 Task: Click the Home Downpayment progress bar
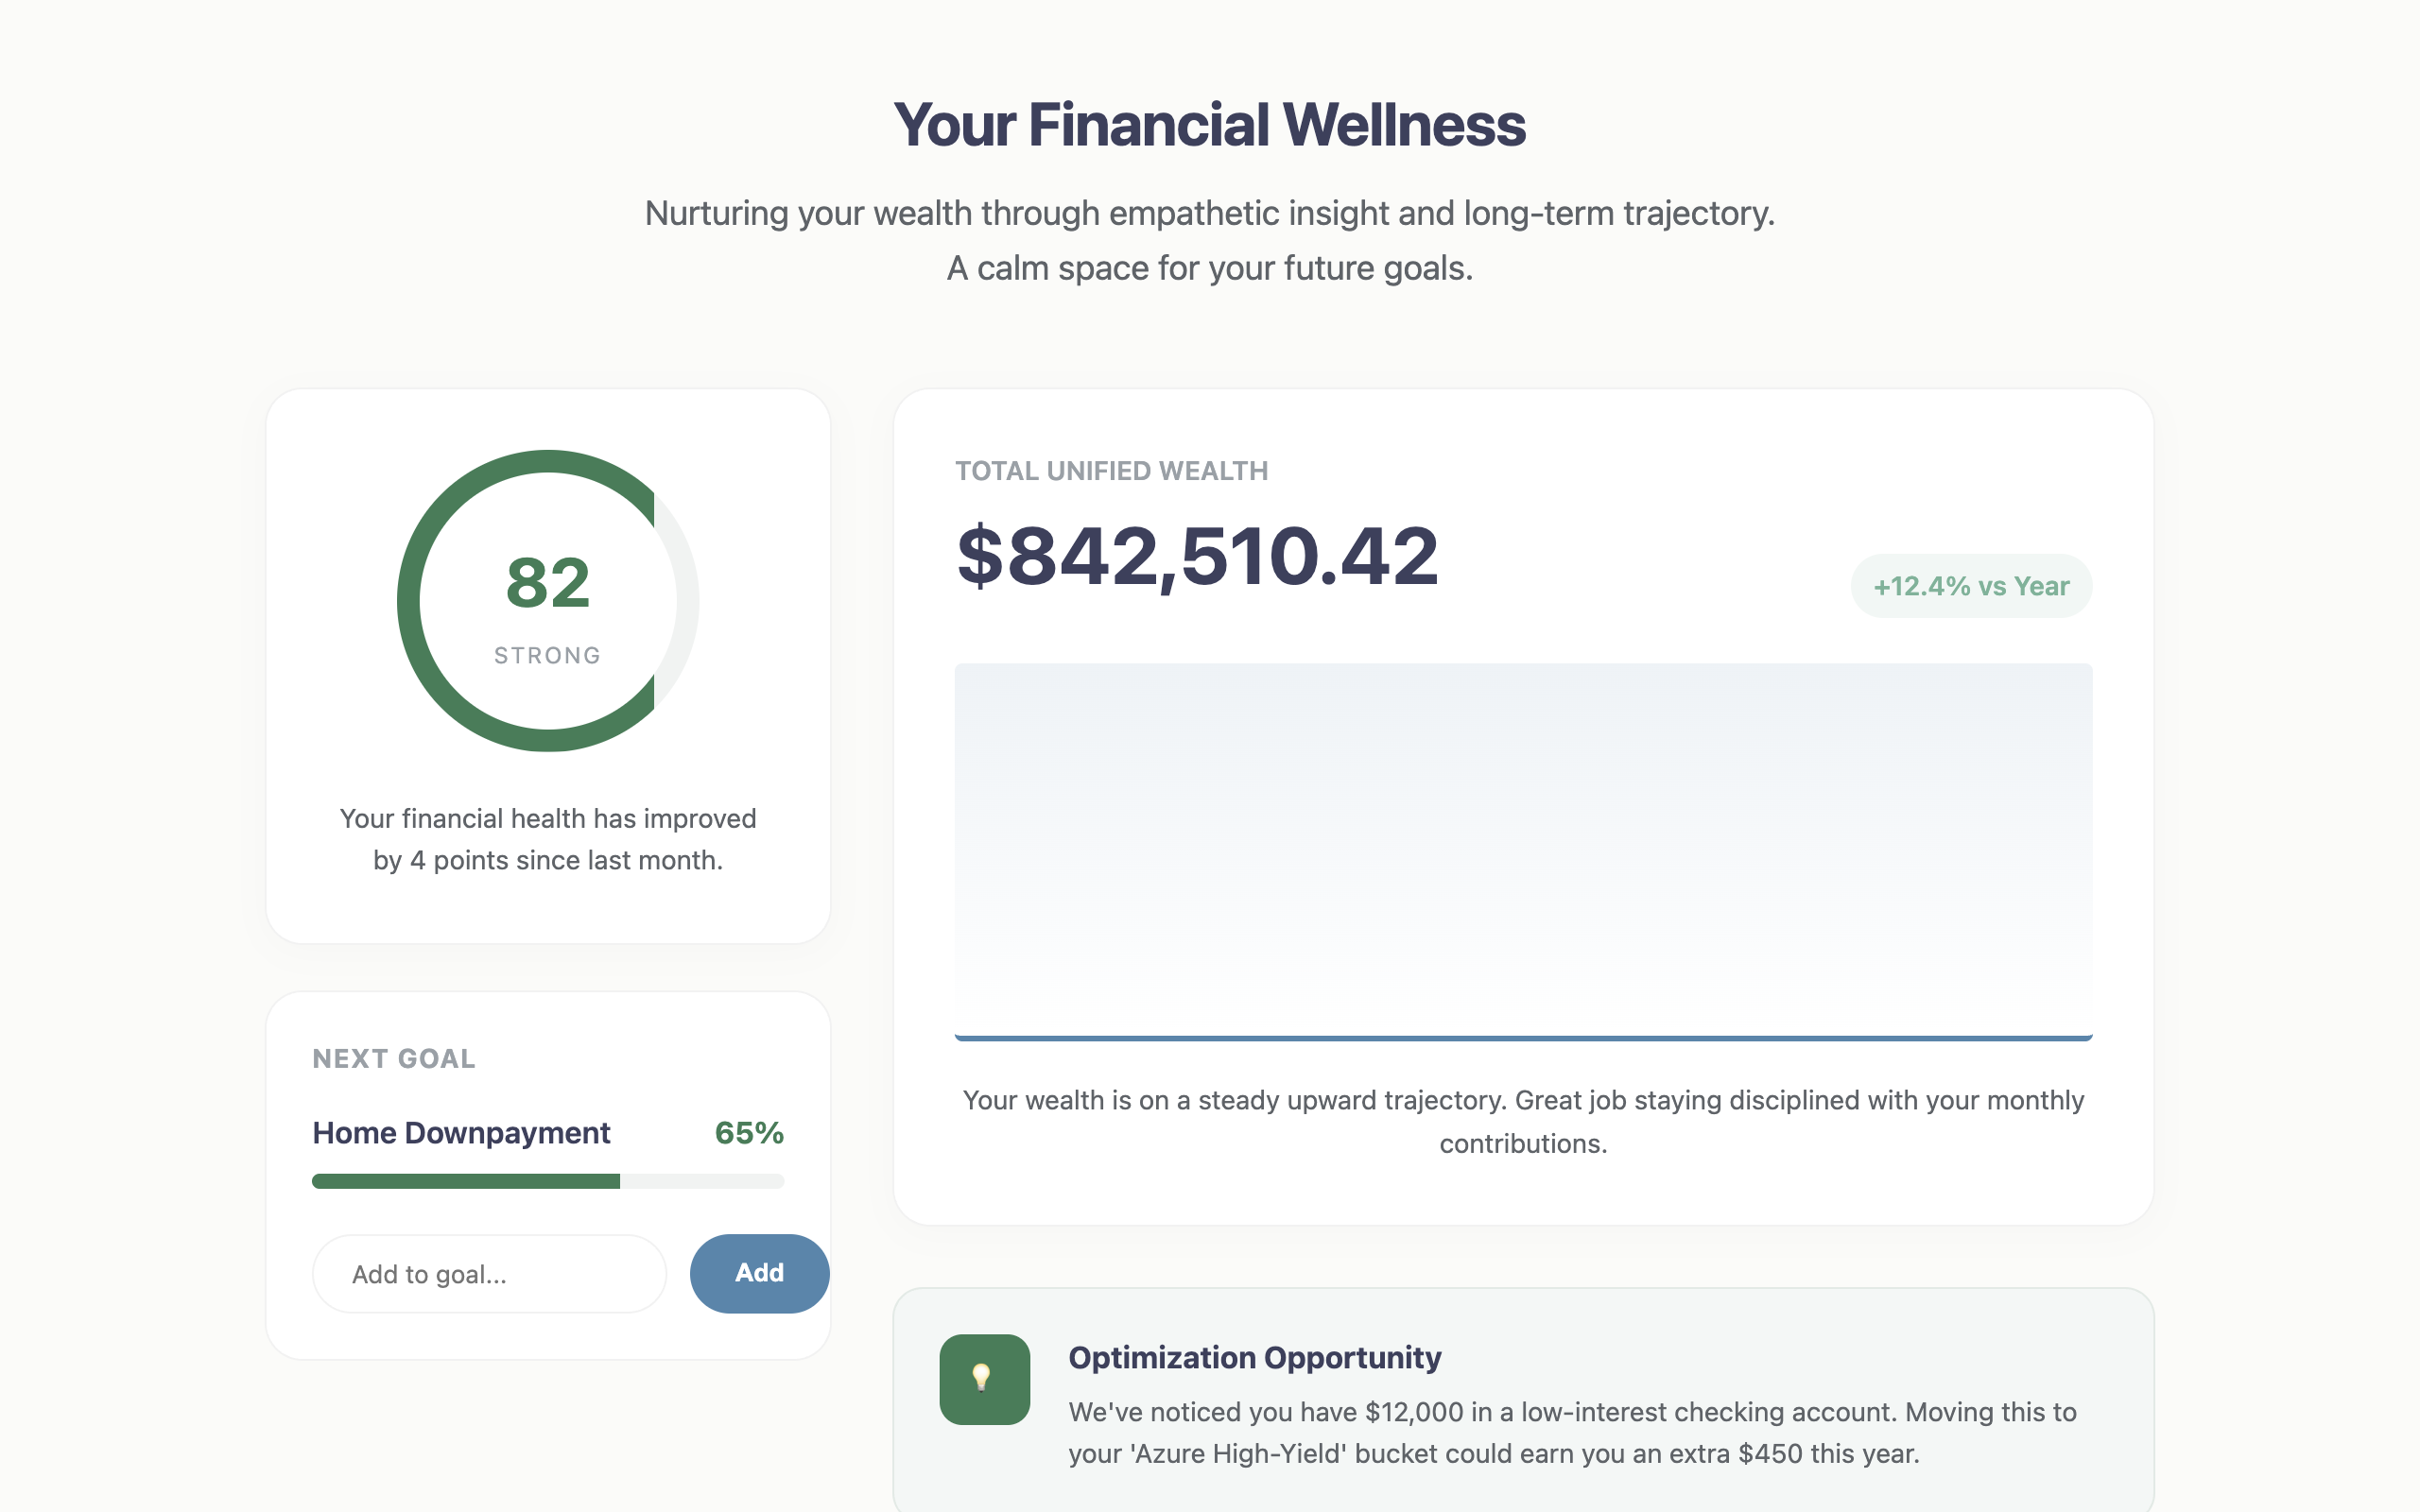[547, 1182]
